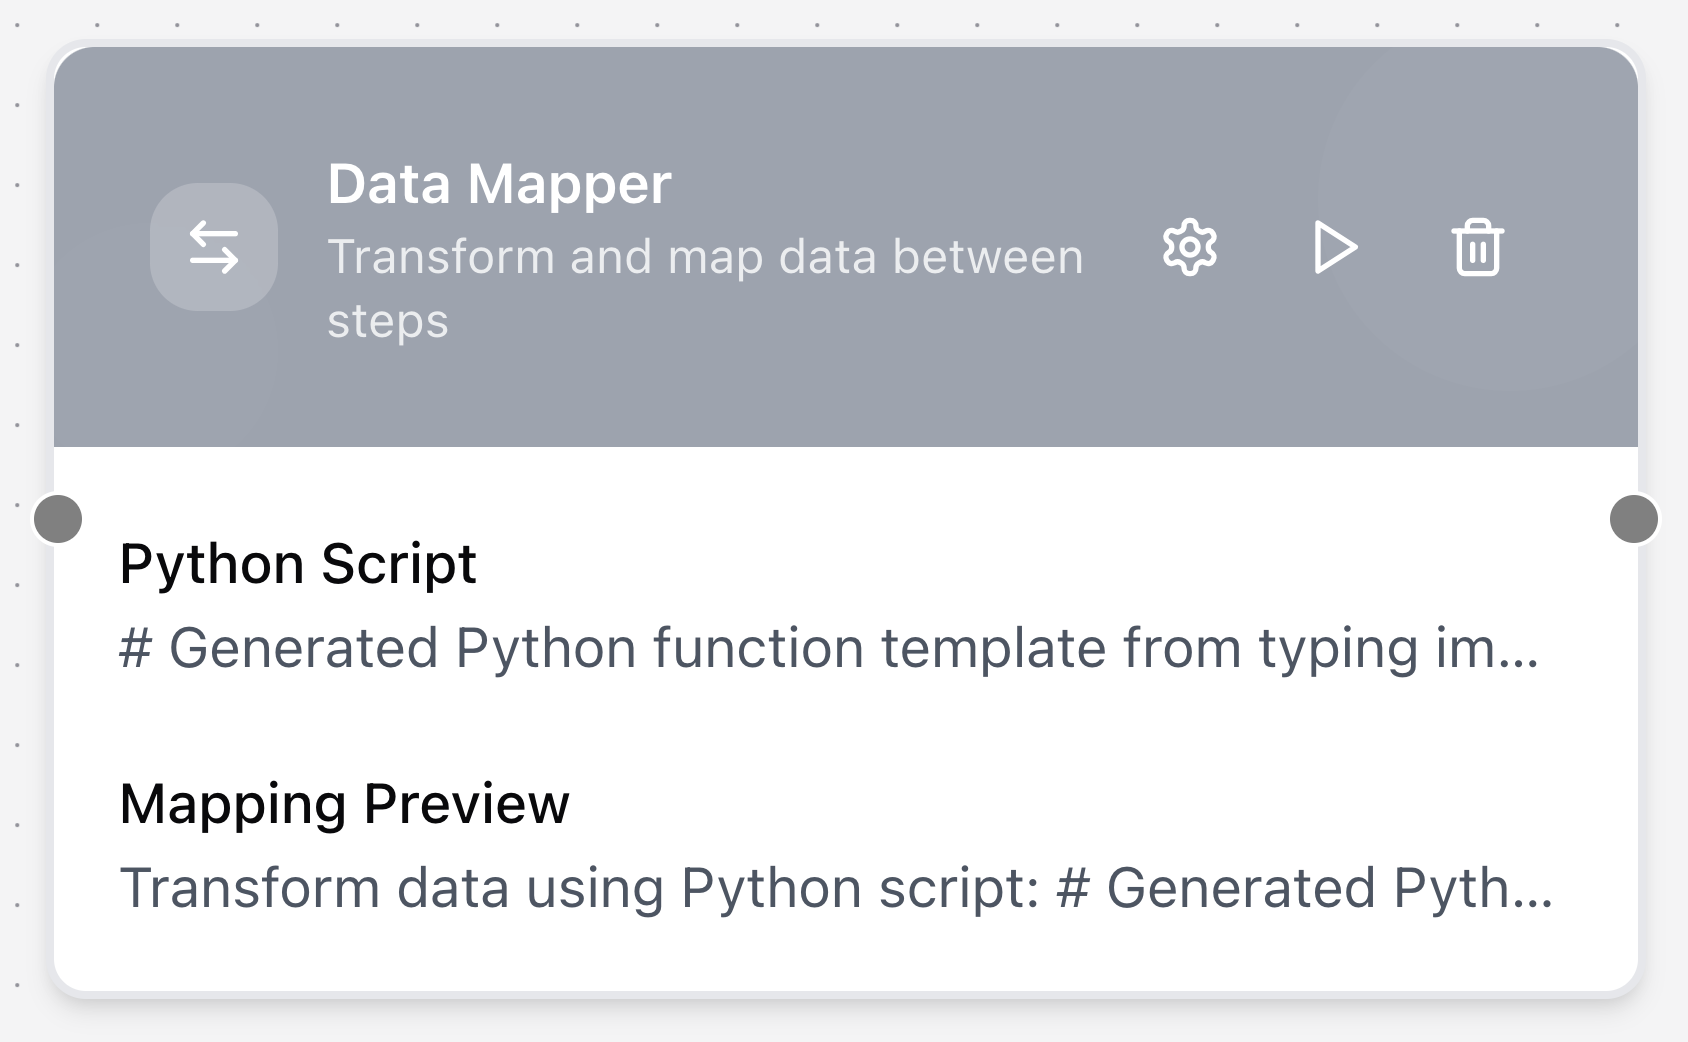Run the Data Mapper step with play icon

pos(1334,247)
